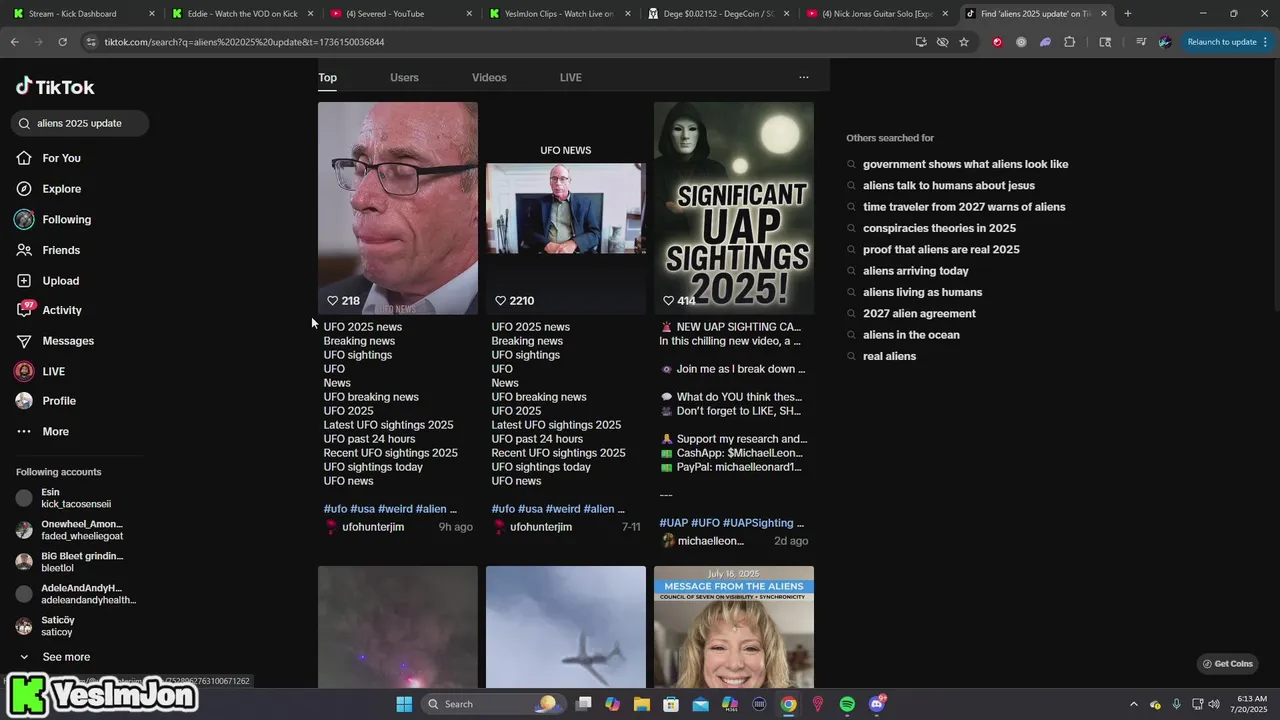Search aliens living as humans
The height and width of the screenshot is (720, 1280).
click(922, 292)
